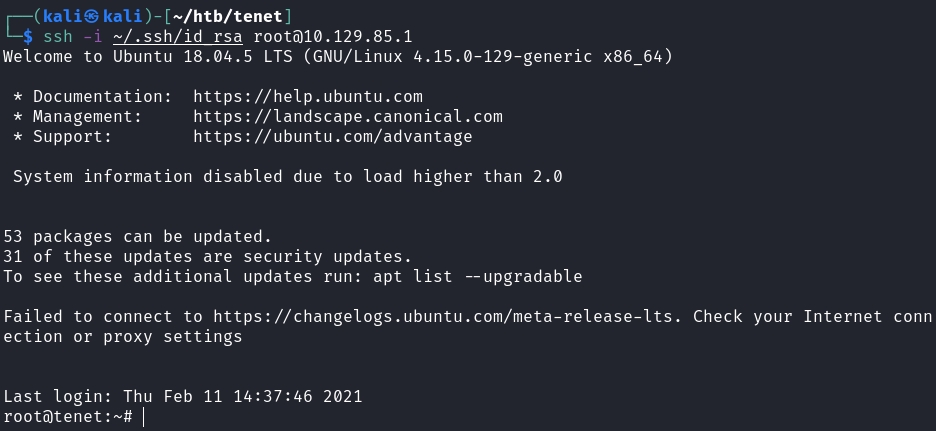Click the "31 of these updates" security line
Viewport: 936px width, 431px height.
coord(208,257)
